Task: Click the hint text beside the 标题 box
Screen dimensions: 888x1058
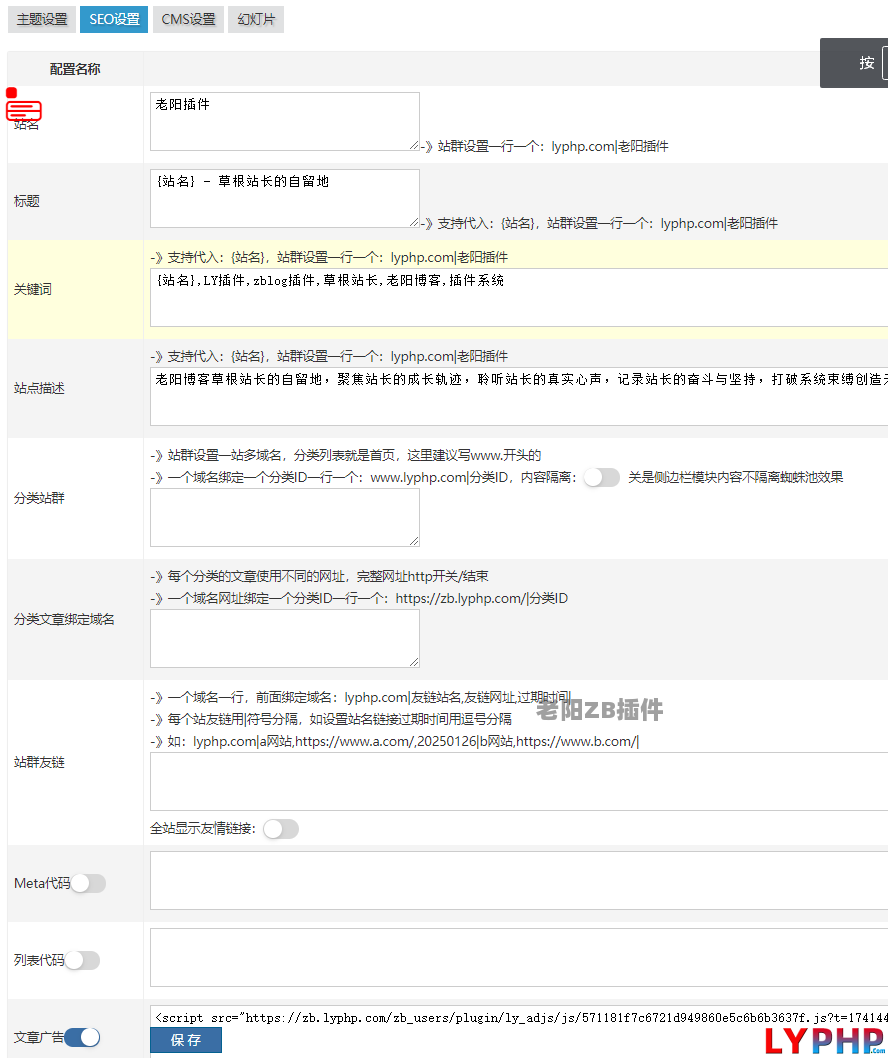Action: pyautogui.click(x=599, y=223)
